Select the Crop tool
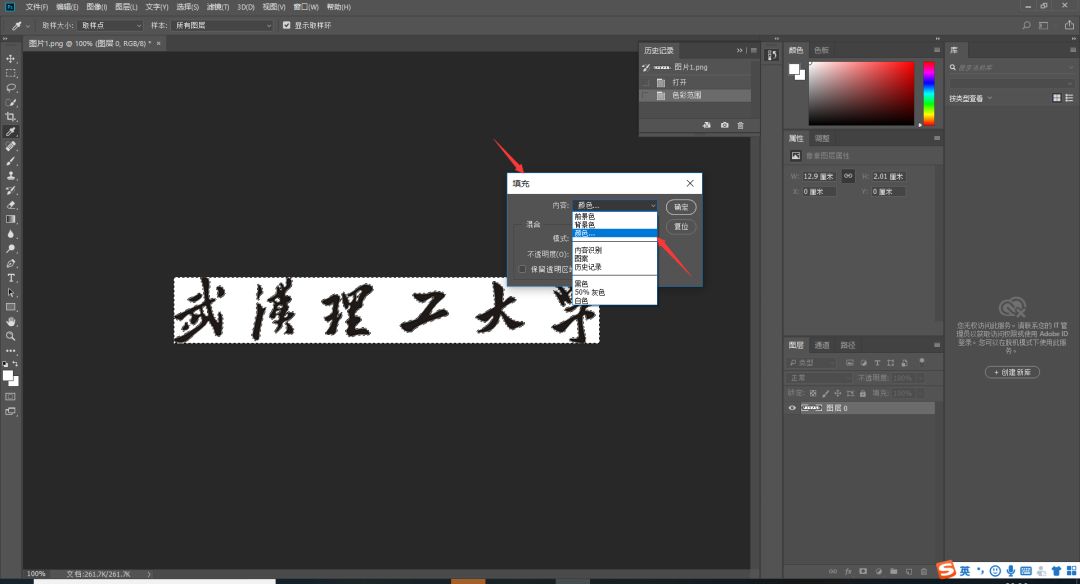The image size is (1080, 584). pyautogui.click(x=10, y=117)
